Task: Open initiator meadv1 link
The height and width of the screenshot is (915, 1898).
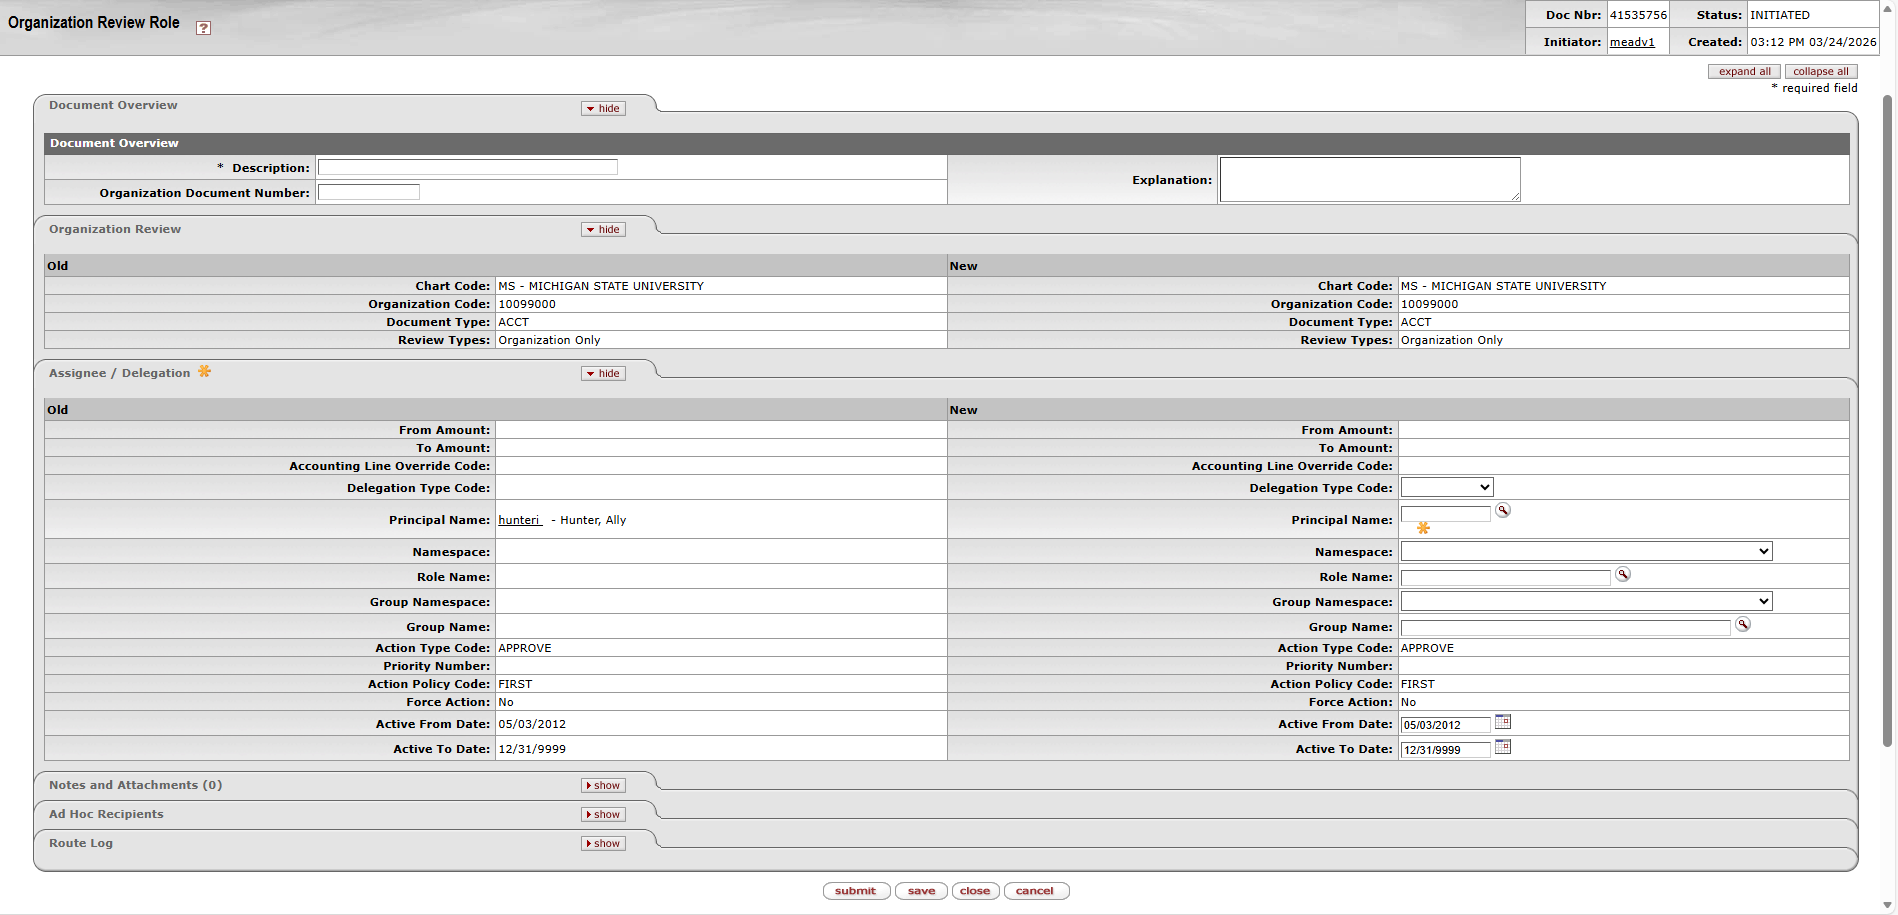Action: 1631,42
